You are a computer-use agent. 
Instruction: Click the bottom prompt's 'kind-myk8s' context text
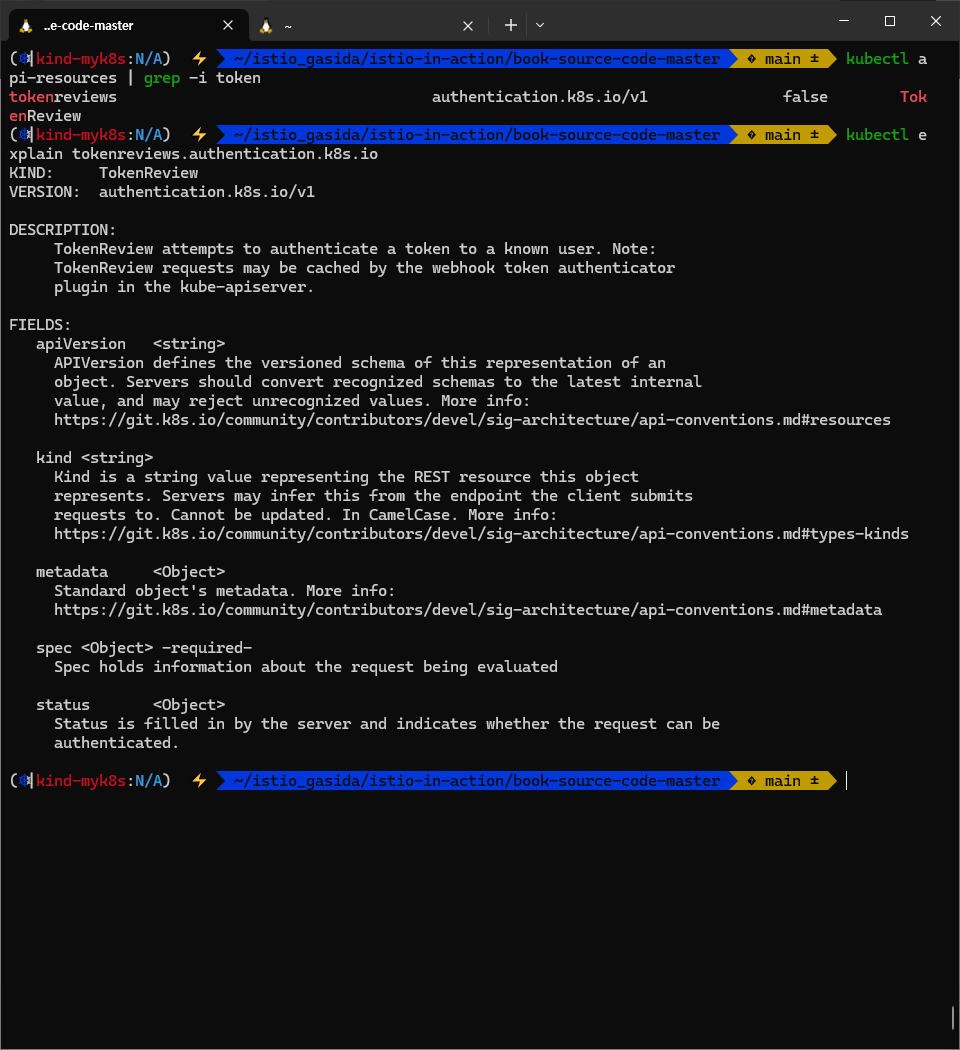pyautogui.click(x=81, y=781)
